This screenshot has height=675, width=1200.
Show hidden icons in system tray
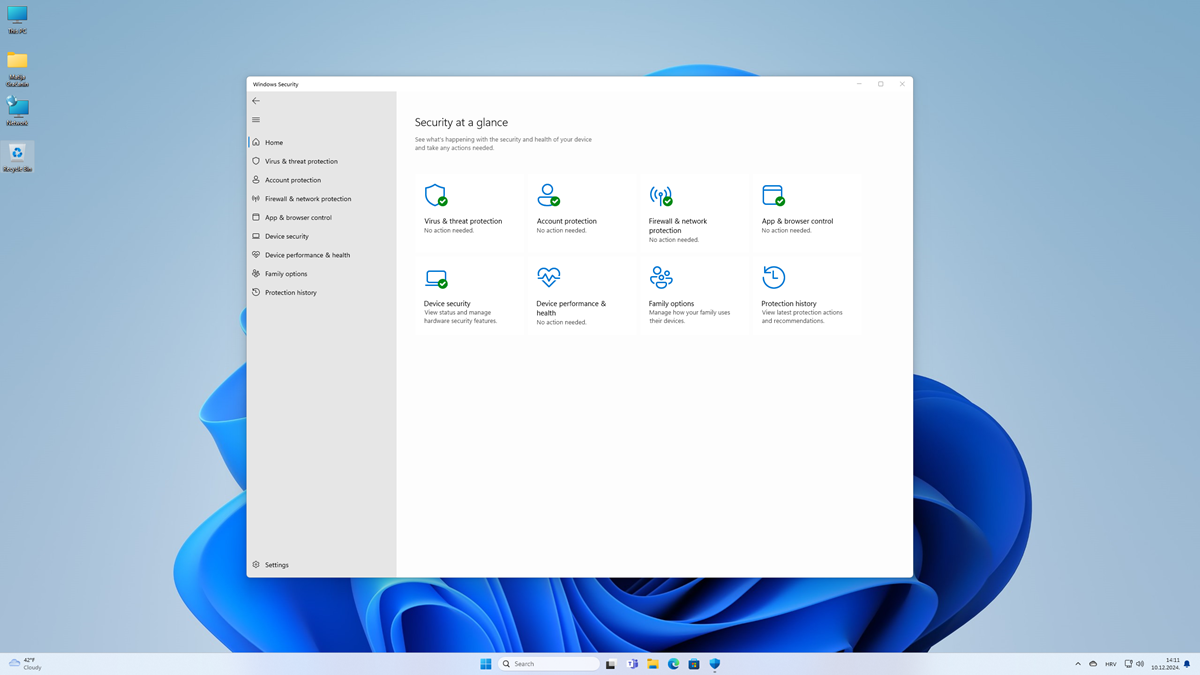point(1078,664)
